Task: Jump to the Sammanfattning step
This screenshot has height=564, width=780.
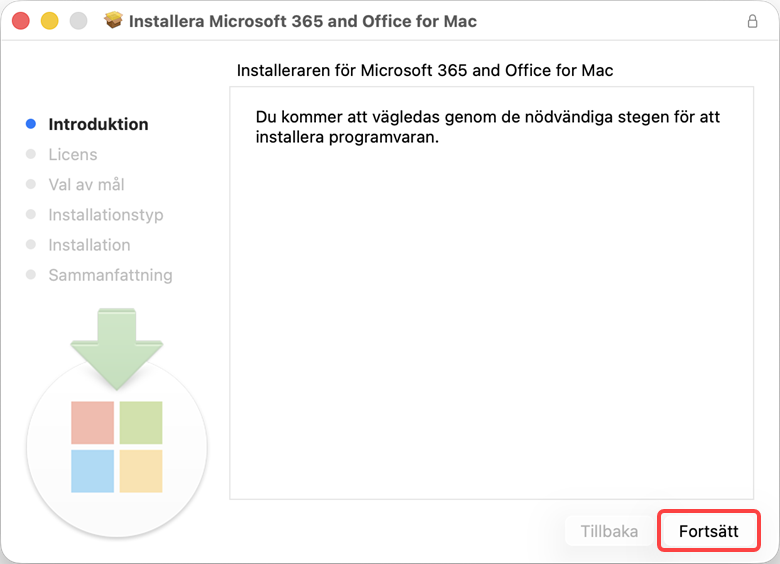Action: 110,274
